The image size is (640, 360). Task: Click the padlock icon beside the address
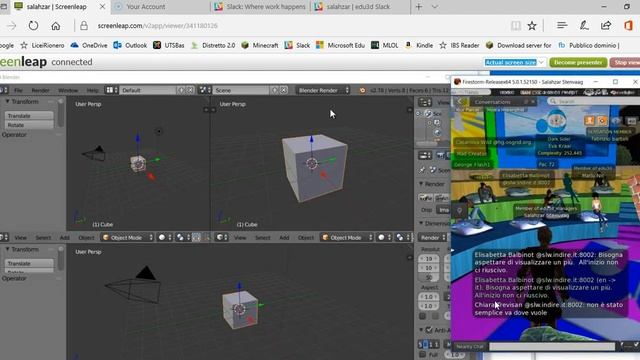84,26
